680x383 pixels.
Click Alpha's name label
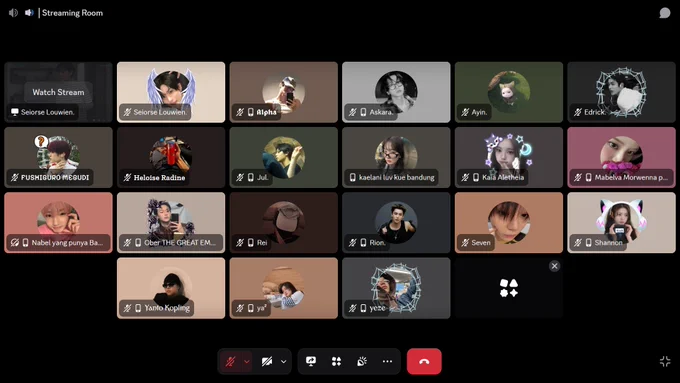pyautogui.click(x=266, y=112)
